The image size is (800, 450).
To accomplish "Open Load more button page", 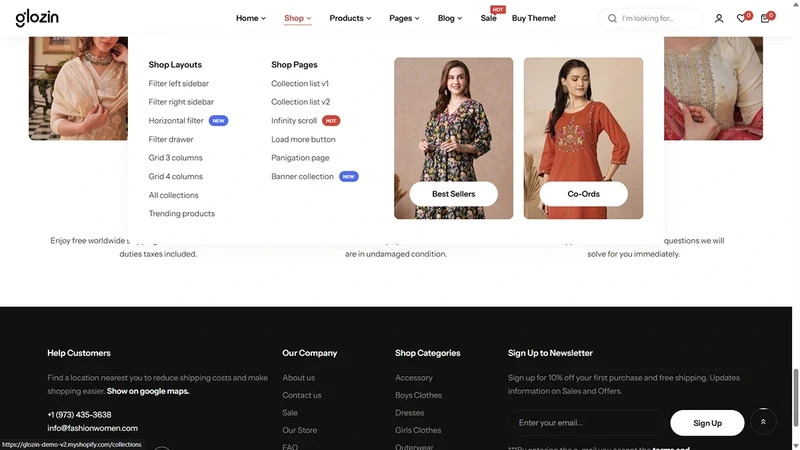I will point(303,139).
